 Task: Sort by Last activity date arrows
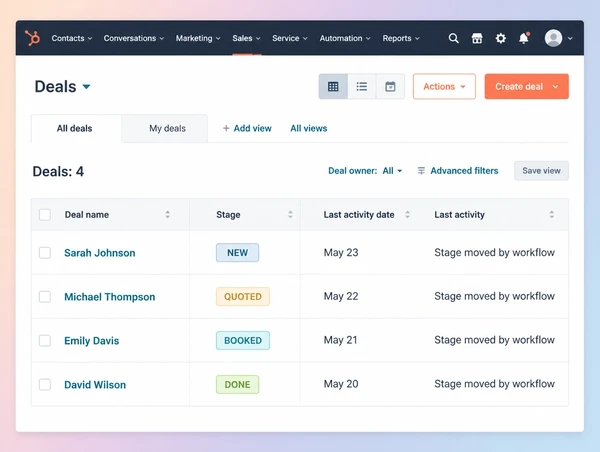408,215
